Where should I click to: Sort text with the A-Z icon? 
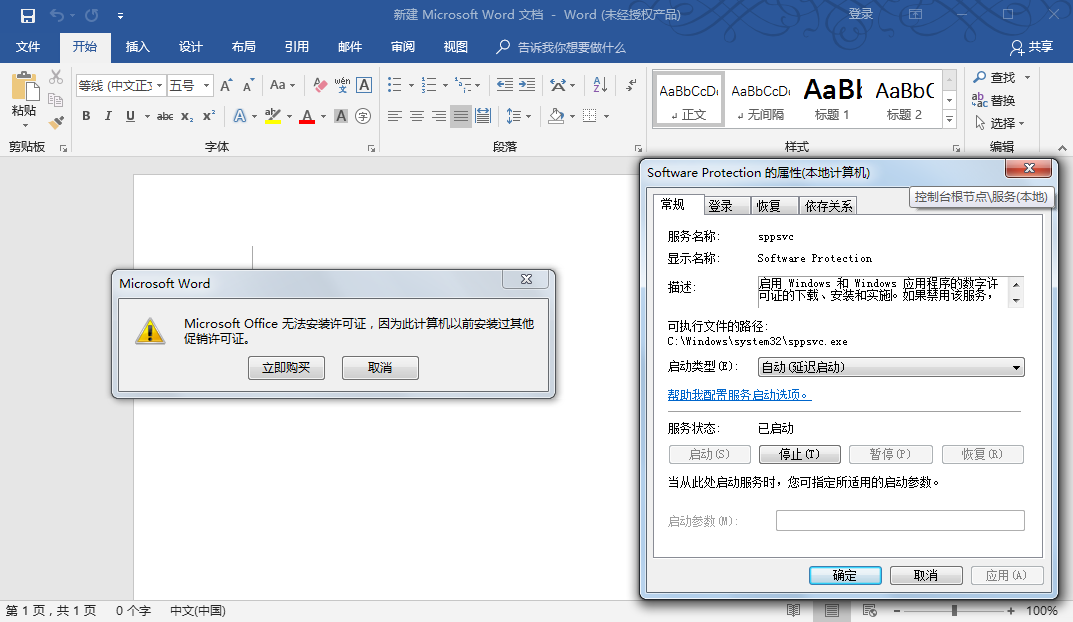click(600, 85)
